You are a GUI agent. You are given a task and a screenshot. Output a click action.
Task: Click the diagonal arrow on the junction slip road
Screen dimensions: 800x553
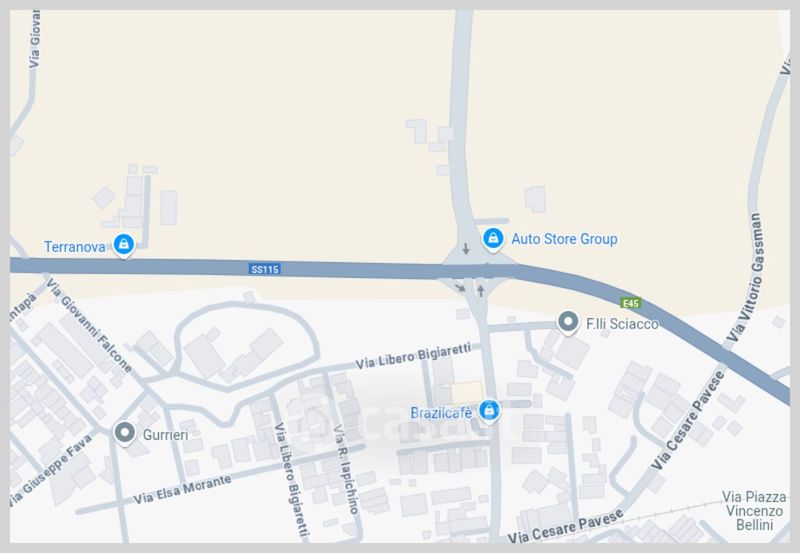point(460,287)
